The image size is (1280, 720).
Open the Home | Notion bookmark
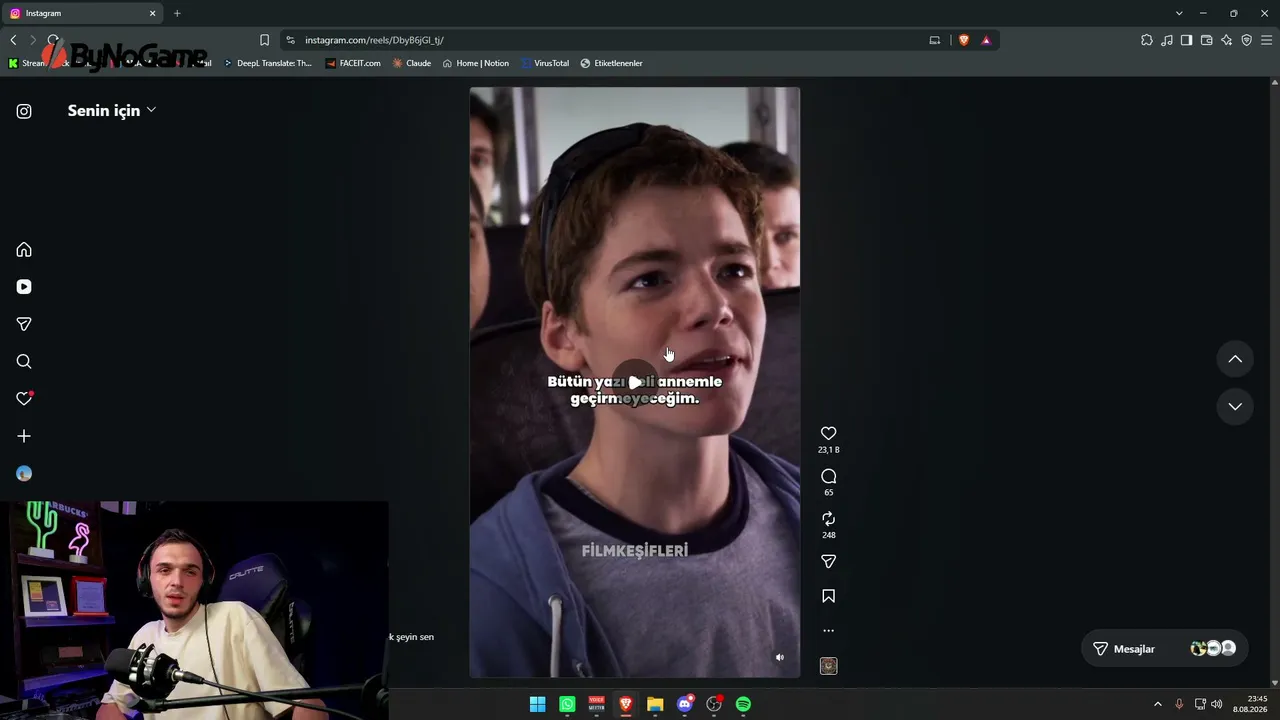pyautogui.click(x=476, y=63)
